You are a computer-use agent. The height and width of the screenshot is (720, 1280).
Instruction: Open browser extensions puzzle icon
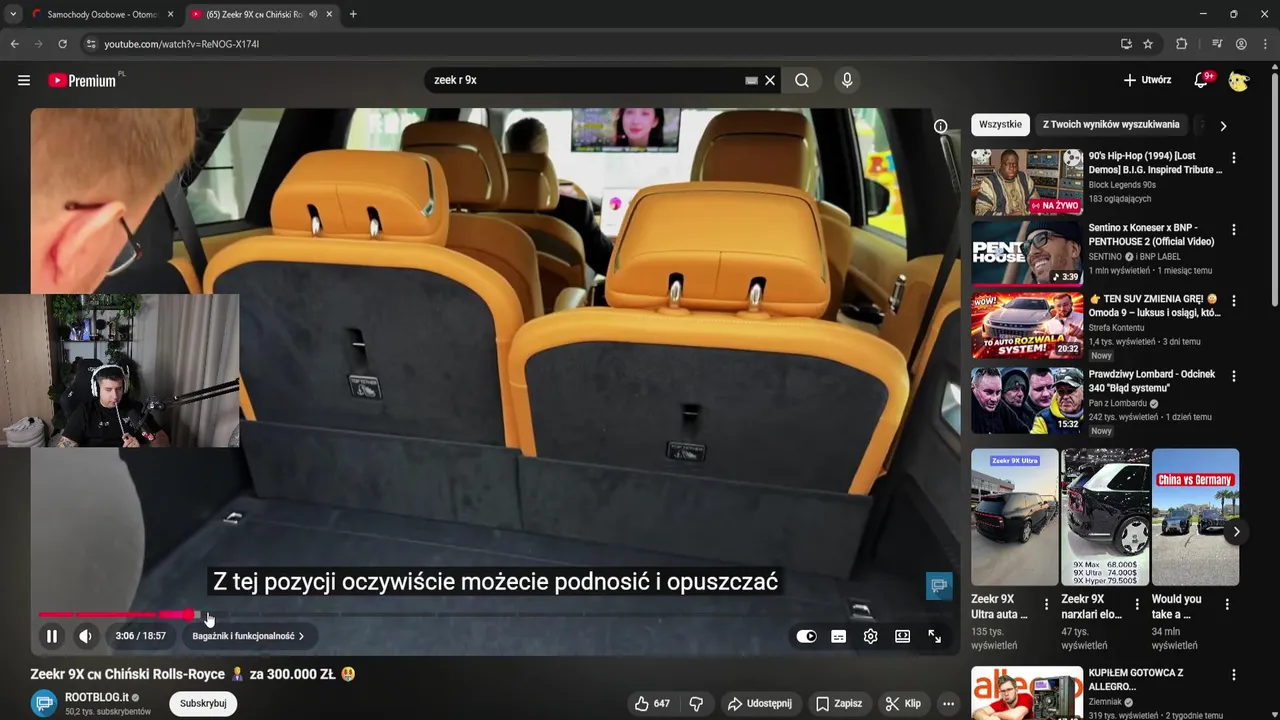1181,44
